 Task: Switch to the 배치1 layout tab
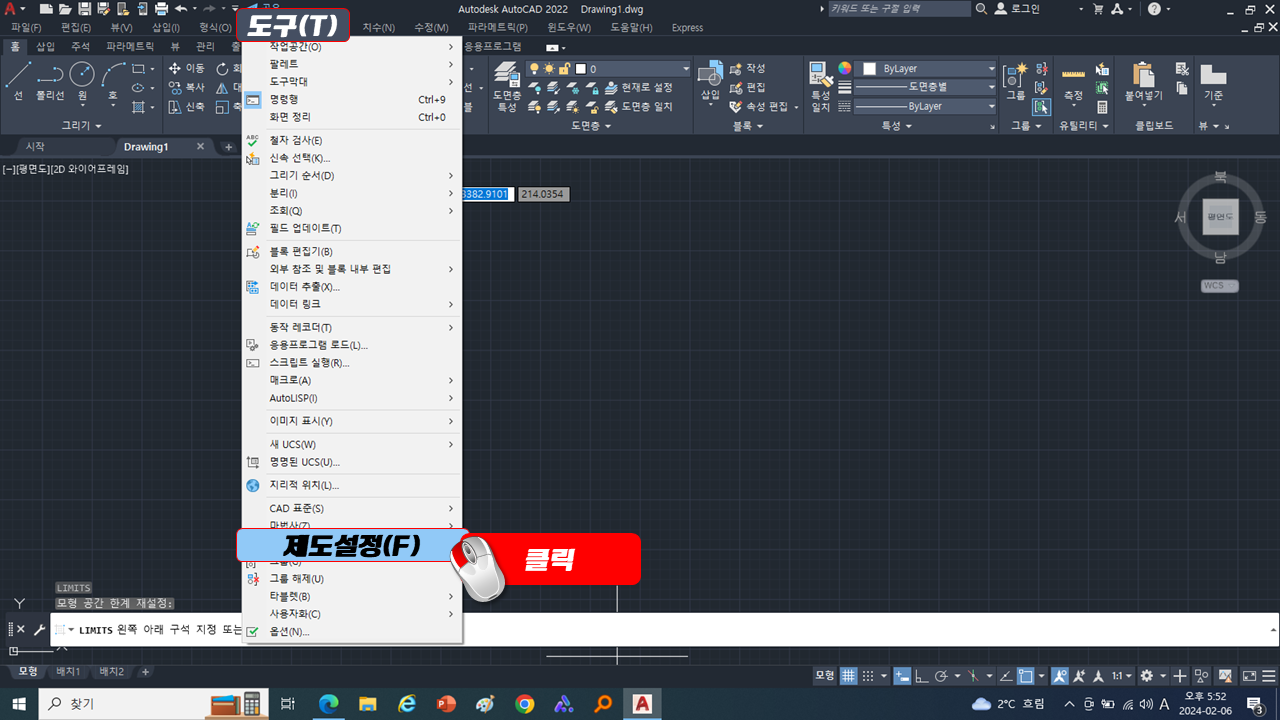tap(68, 671)
